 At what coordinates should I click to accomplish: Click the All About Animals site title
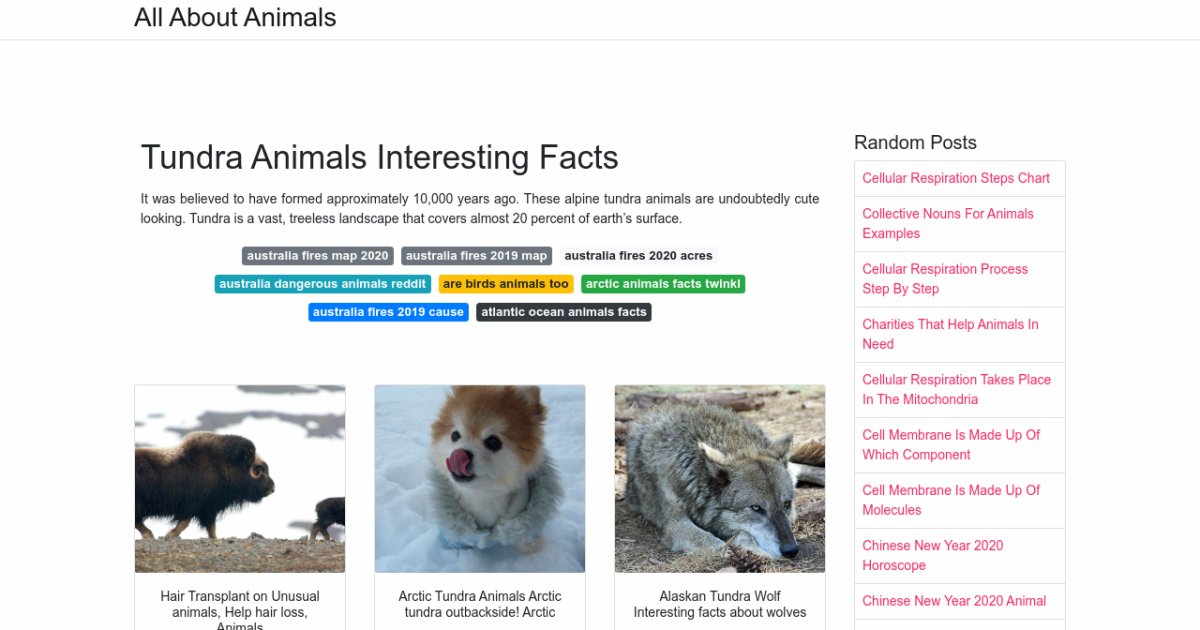point(235,18)
